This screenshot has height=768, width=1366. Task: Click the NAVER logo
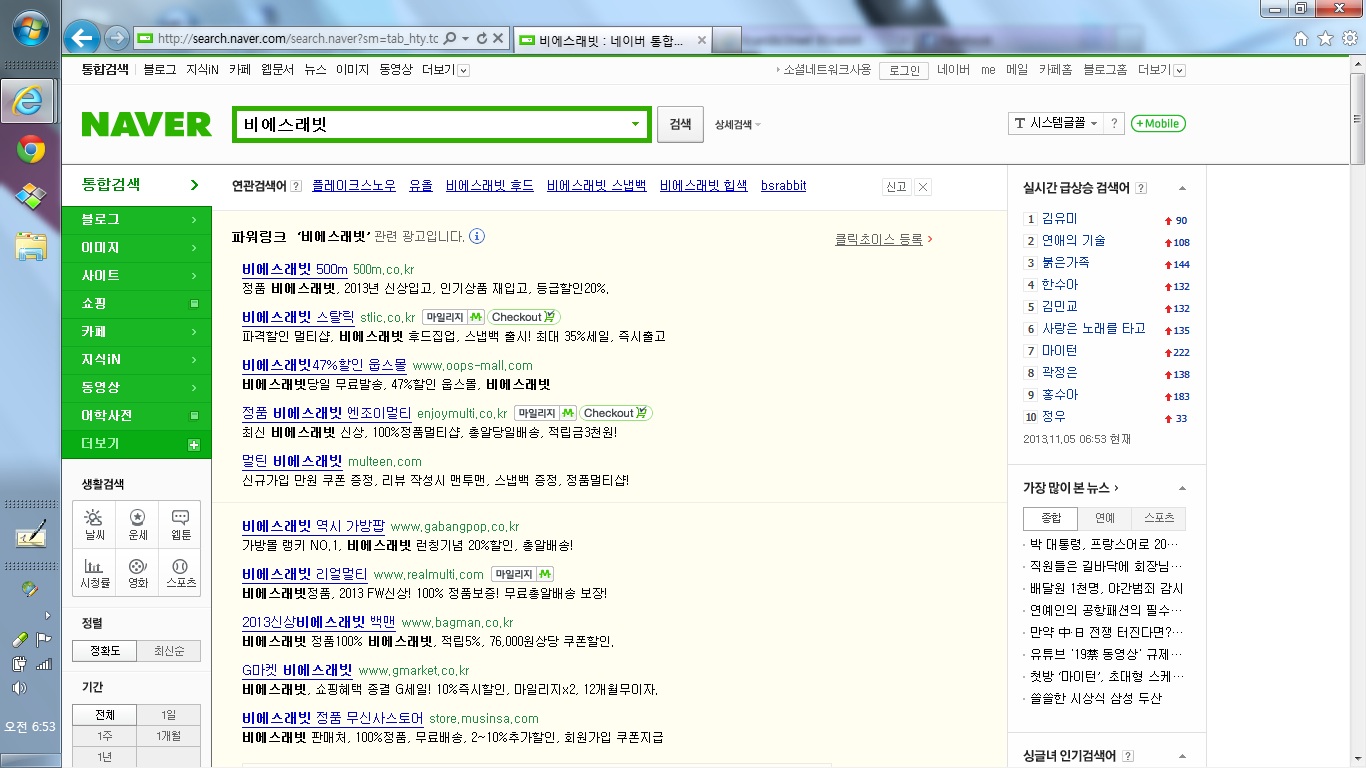[x=146, y=125]
